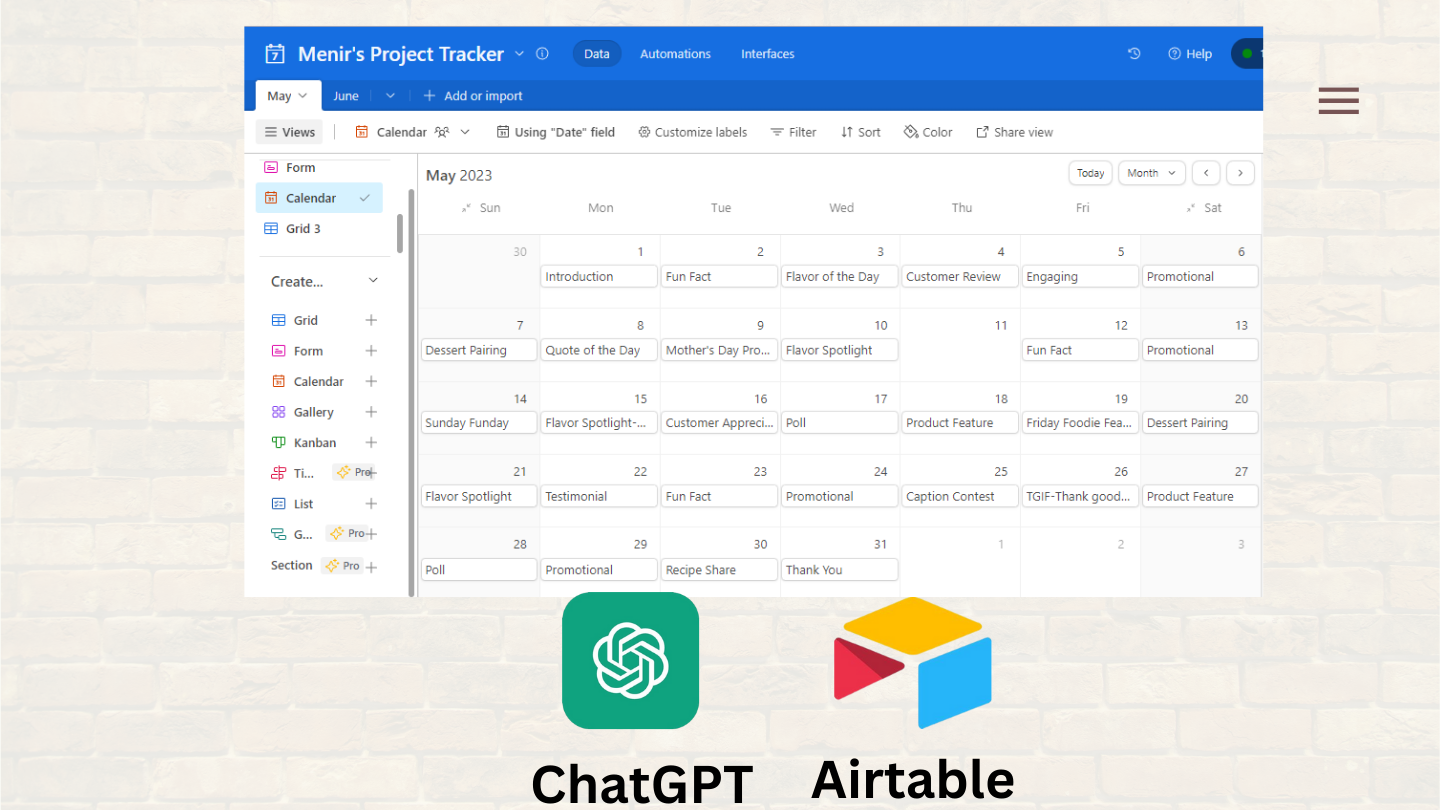This screenshot has height=810, width=1440.
Task: Open the Customer Appreci... event on May 16
Action: pos(719,423)
